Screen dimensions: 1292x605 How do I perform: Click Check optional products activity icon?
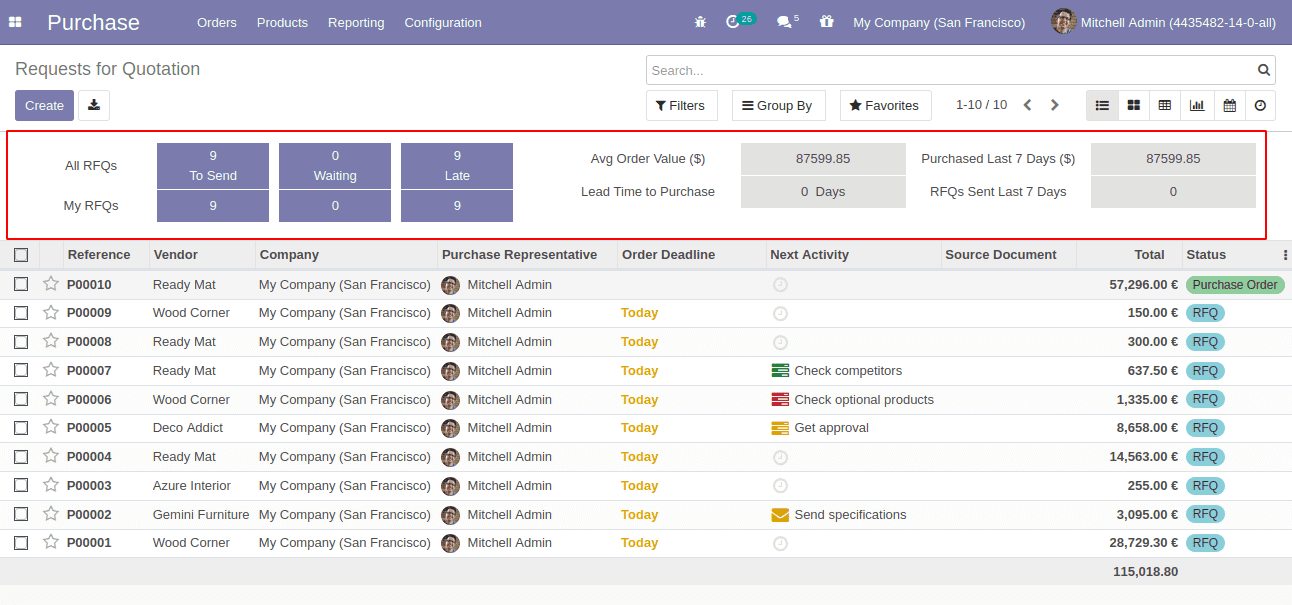coord(780,399)
